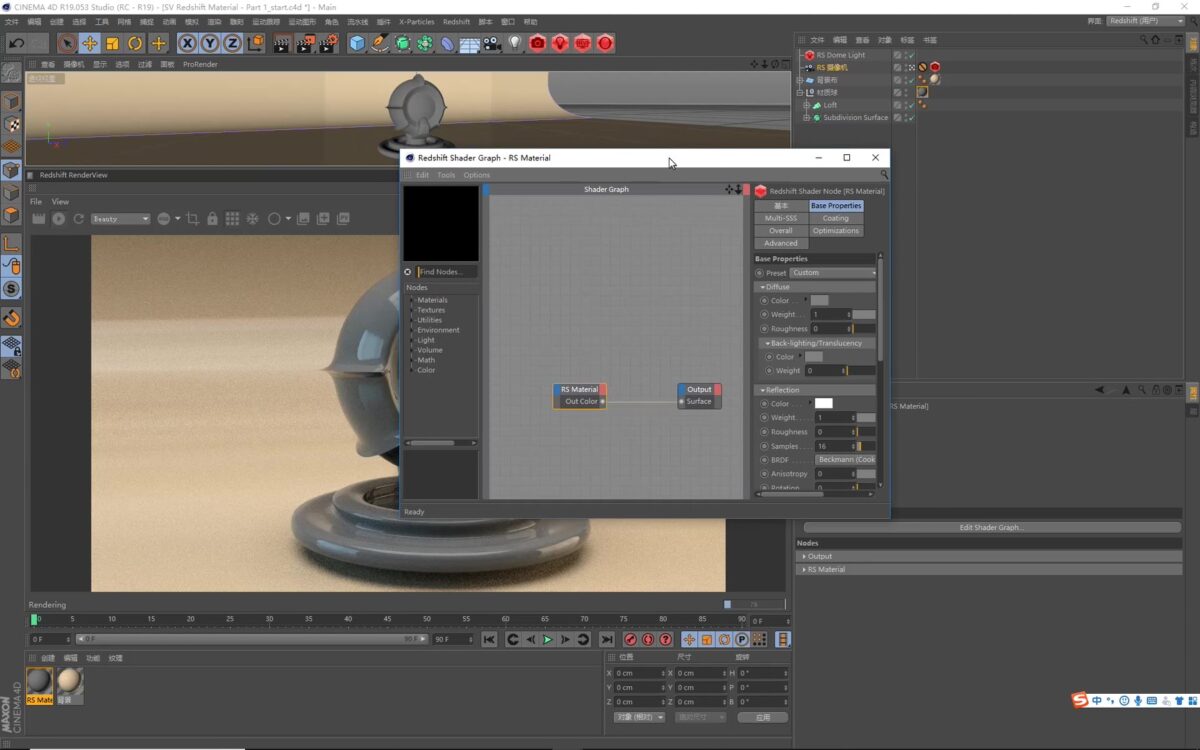Screen dimensions: 1200x750
Task: Switch to the Multi-SSS tab
Action: 781,218
